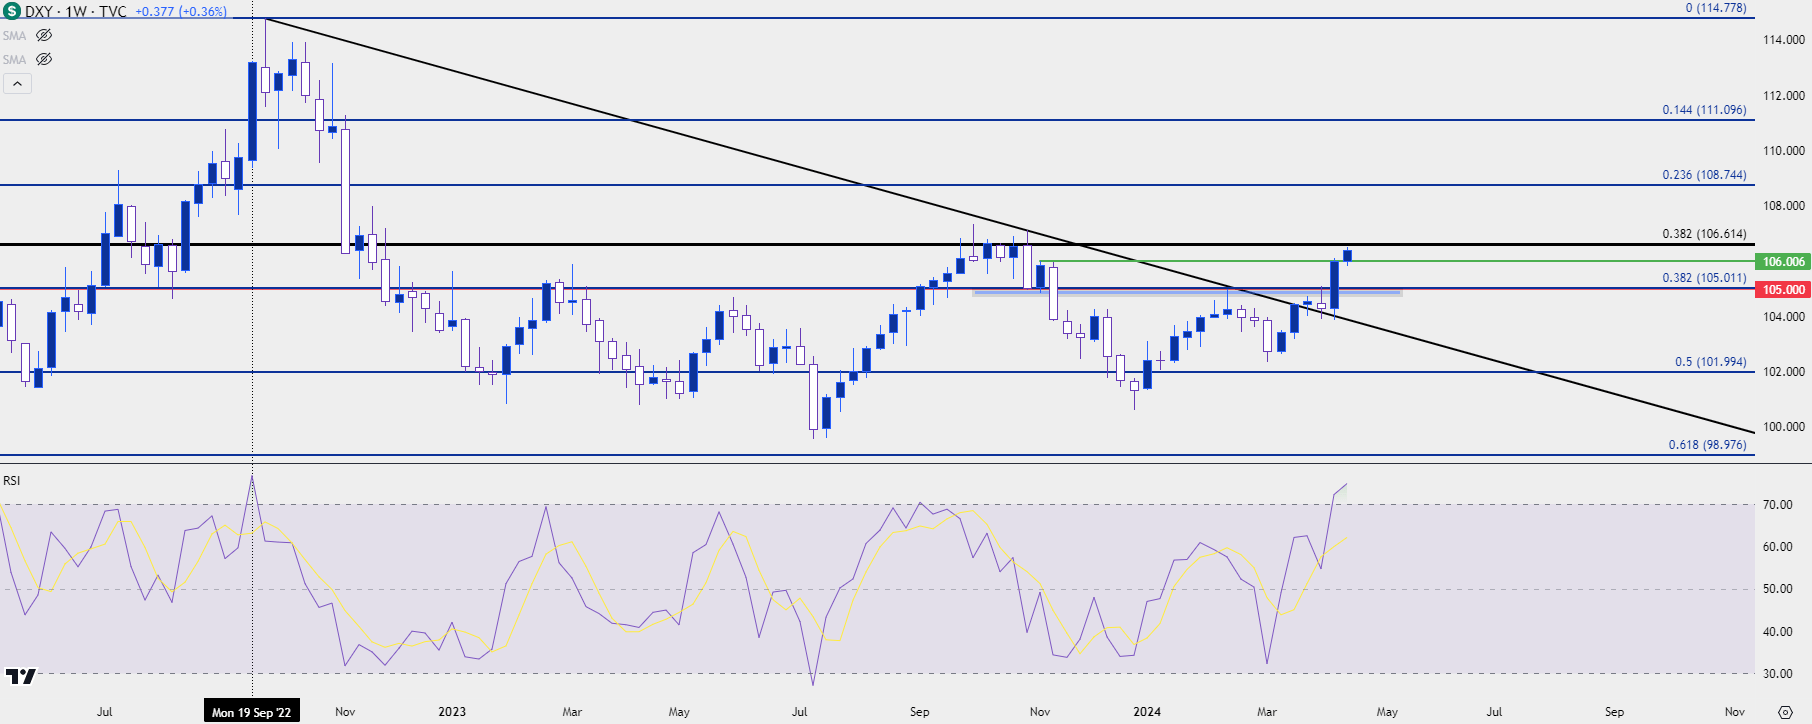Select the 0.618 (98.976) Fibonacci label
Viewport: 1812px width, 724px height.
click(1707, 445)
